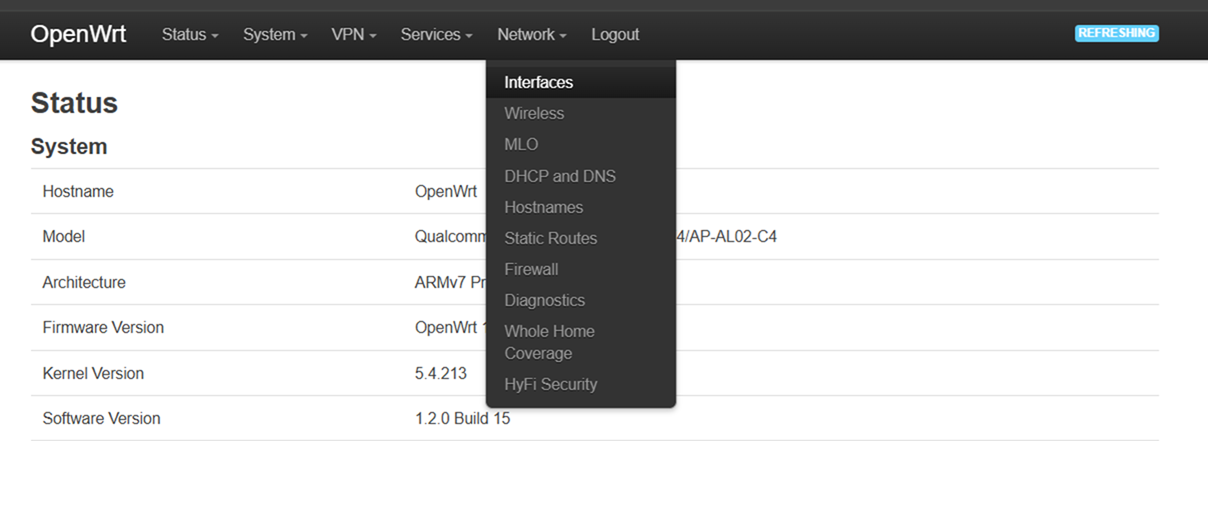Expand the VPN dropdown menu
The width and height of the screenshot is (1208, 506).
point(354,34)
